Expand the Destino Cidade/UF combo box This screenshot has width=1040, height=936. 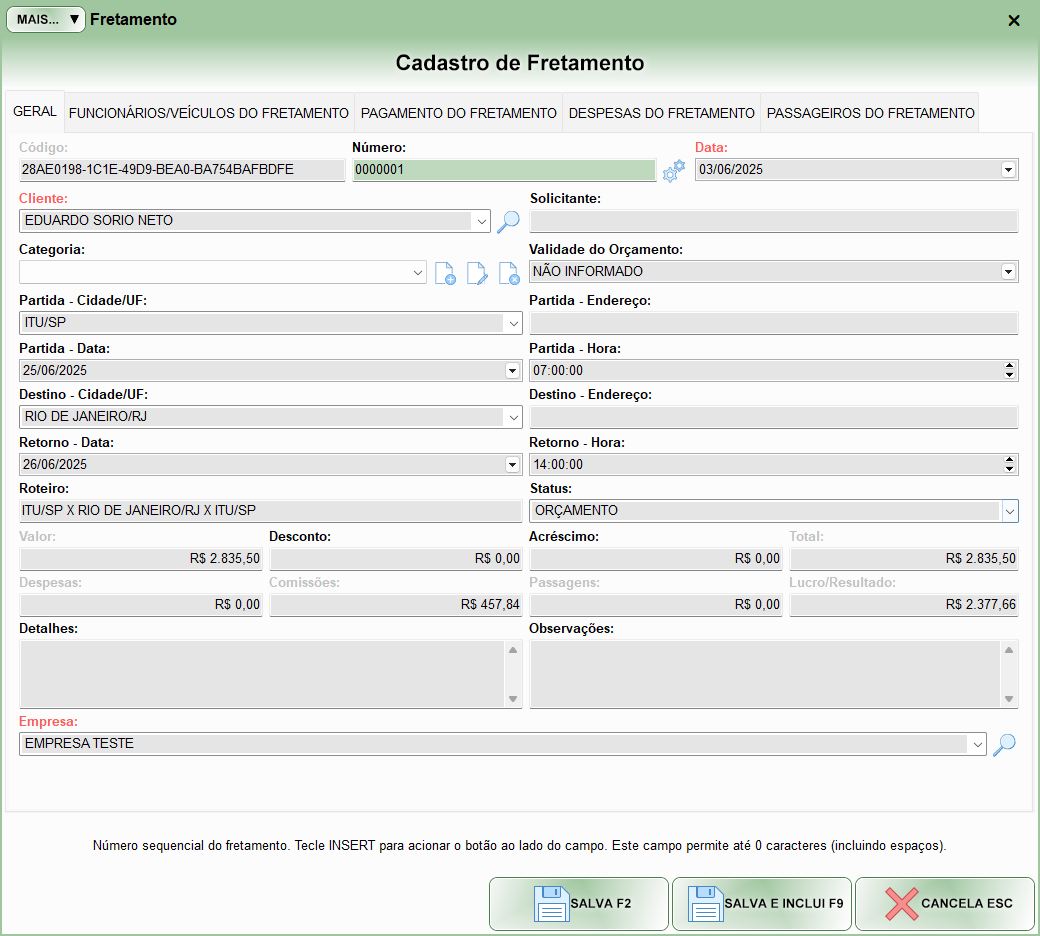[x=512, y=417]
